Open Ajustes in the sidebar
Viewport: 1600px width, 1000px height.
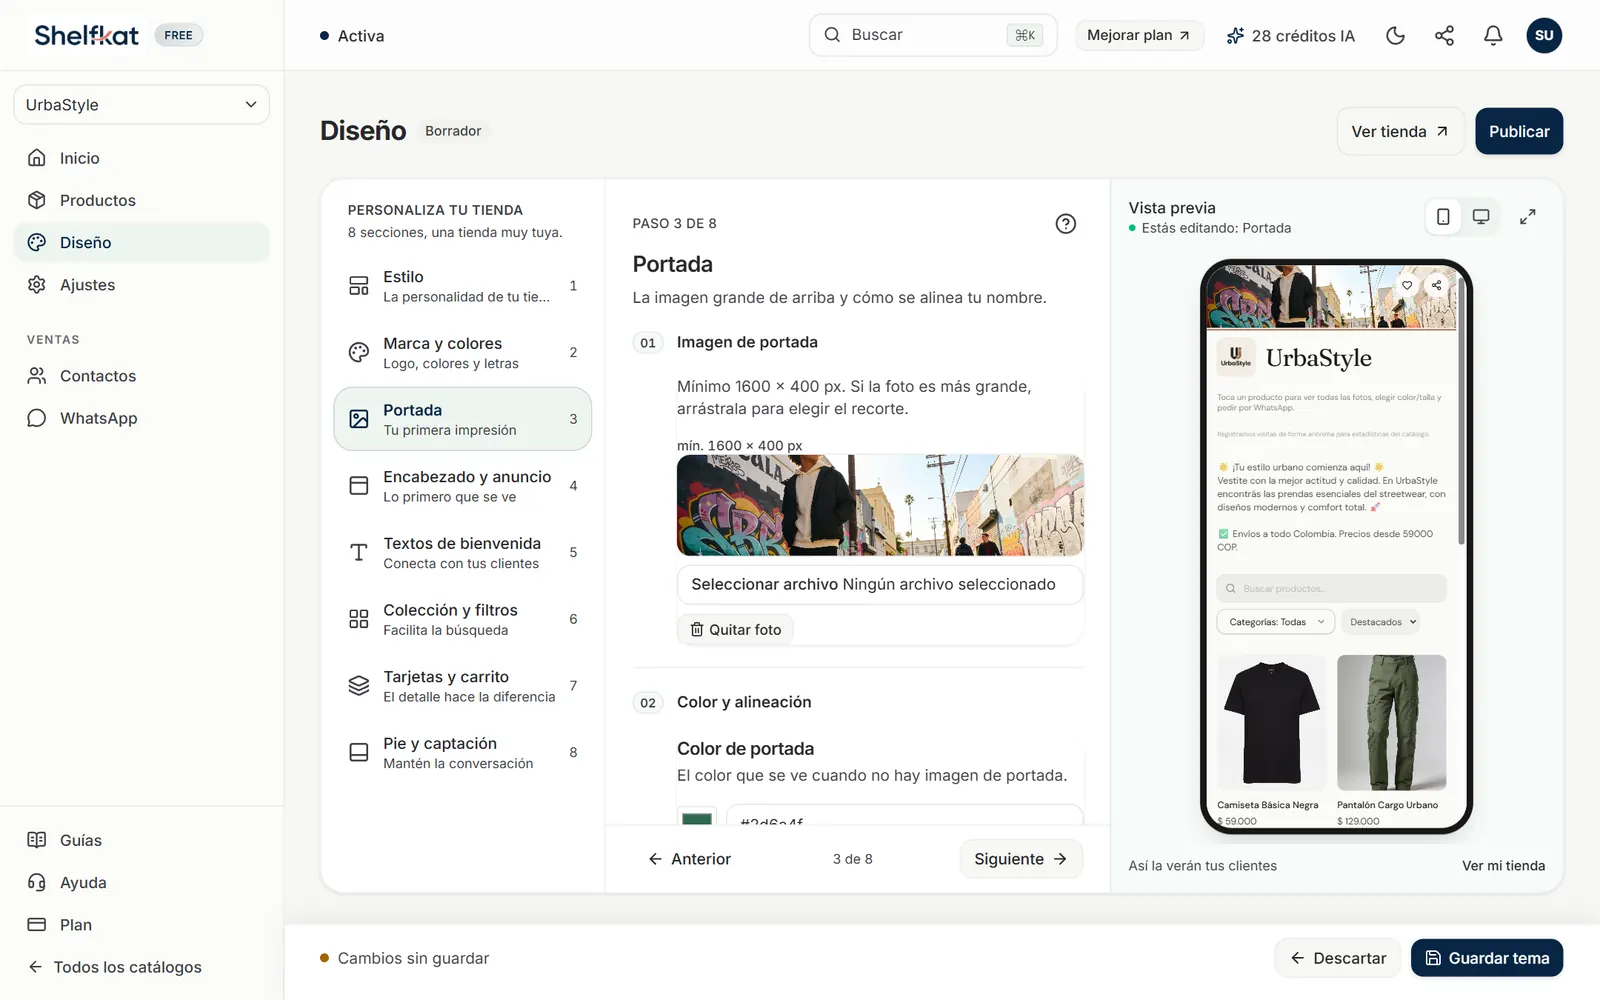click(x=141, y=285)
